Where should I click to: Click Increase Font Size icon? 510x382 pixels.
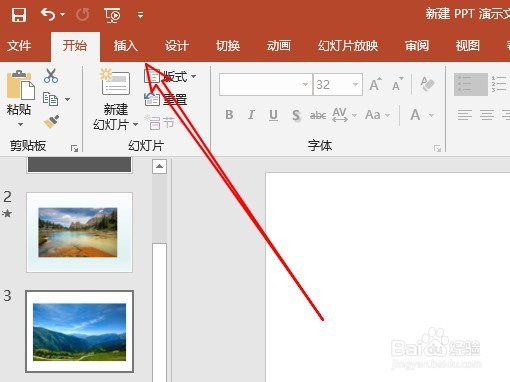click(375, 84)
